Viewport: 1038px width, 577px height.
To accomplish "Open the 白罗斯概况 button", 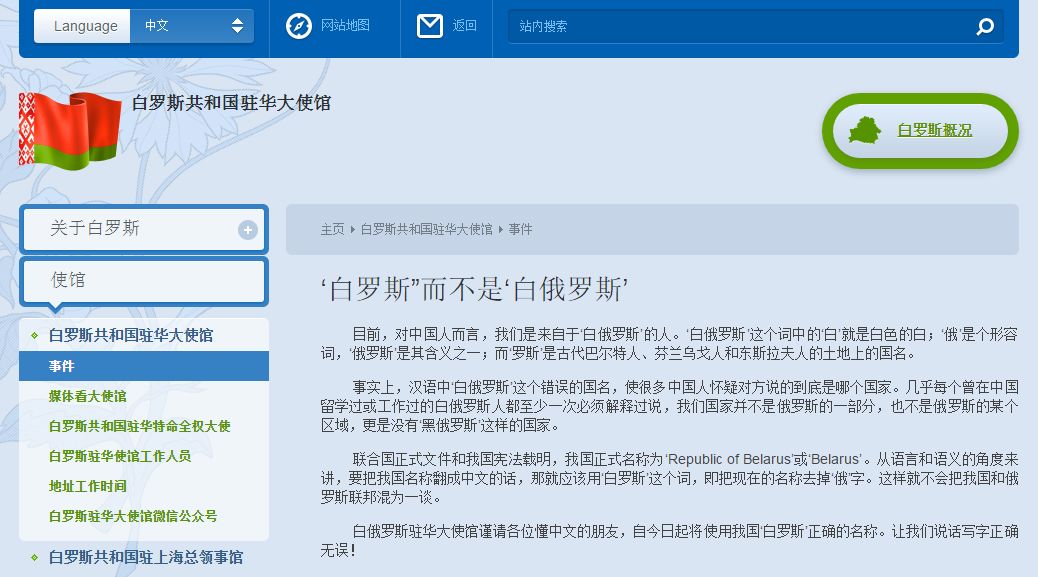I will tap(934, 130).
